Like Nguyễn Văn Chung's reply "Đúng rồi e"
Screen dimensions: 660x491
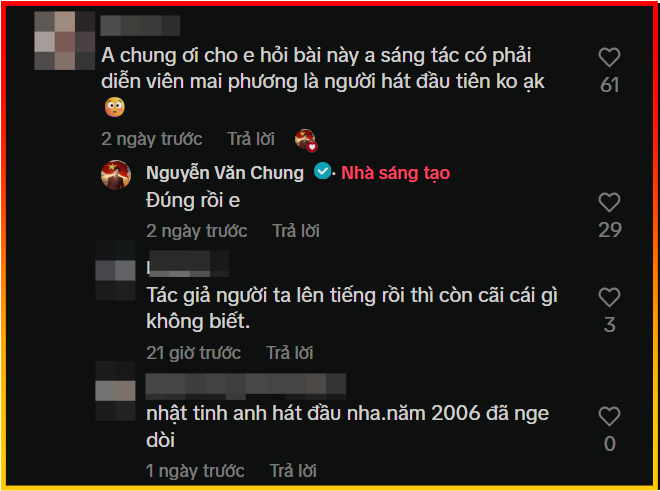609,202
